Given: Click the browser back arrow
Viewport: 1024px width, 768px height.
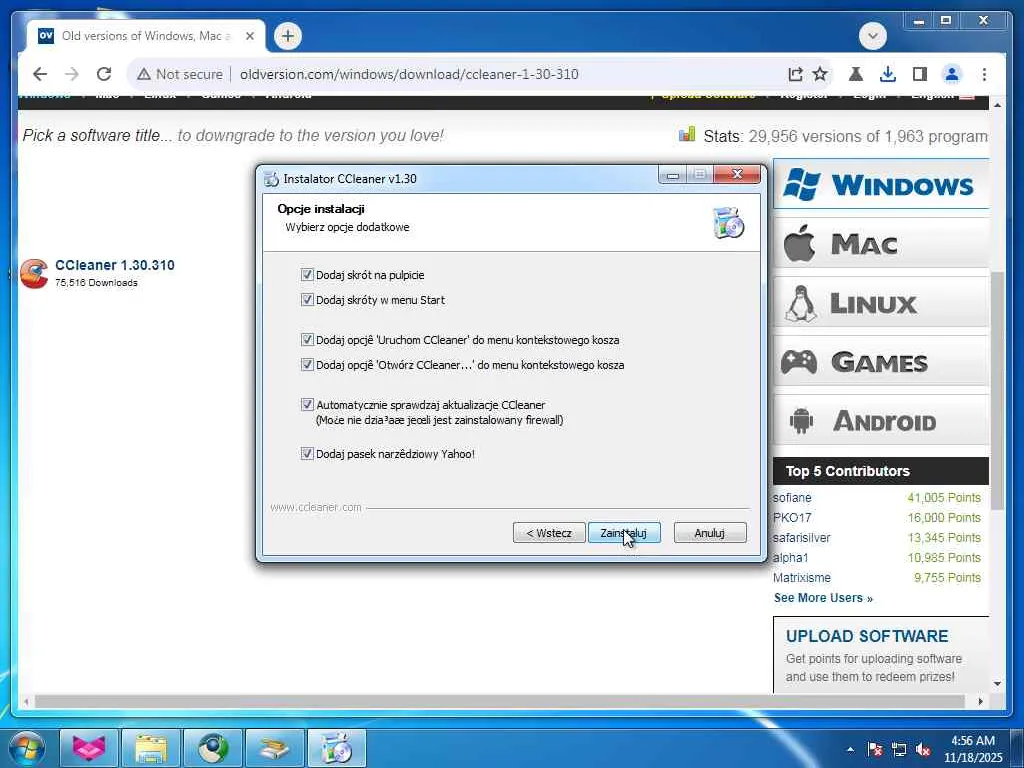Looking at the screenshot, I should (x=40, y=74).
